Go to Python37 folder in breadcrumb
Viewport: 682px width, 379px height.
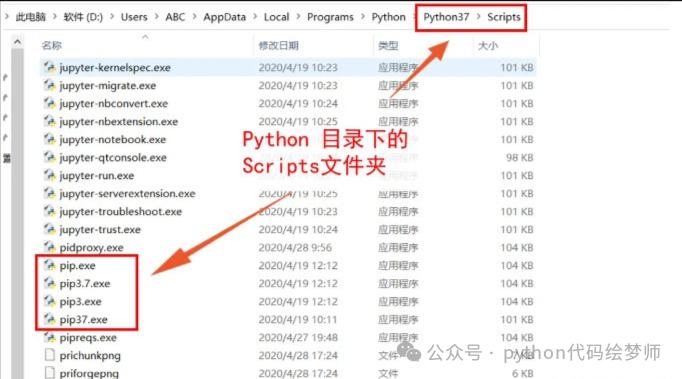click(x=446, y=17)
